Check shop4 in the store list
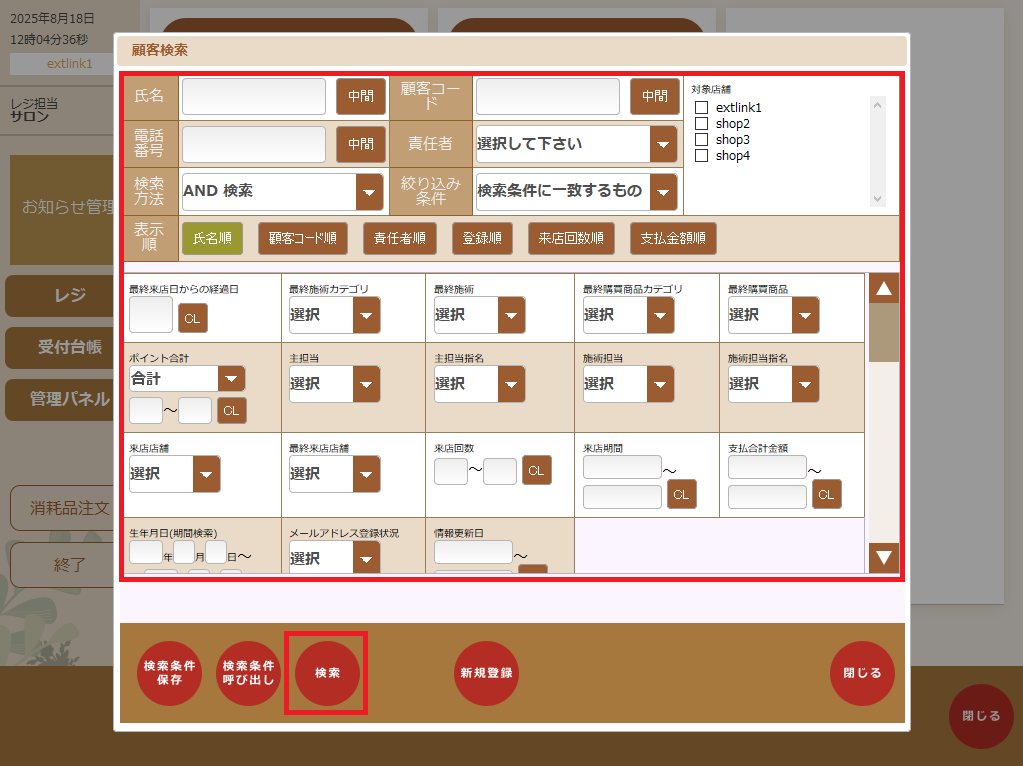Image resolution: width=1023 pixels, height=766 pixels. [701, 155]
